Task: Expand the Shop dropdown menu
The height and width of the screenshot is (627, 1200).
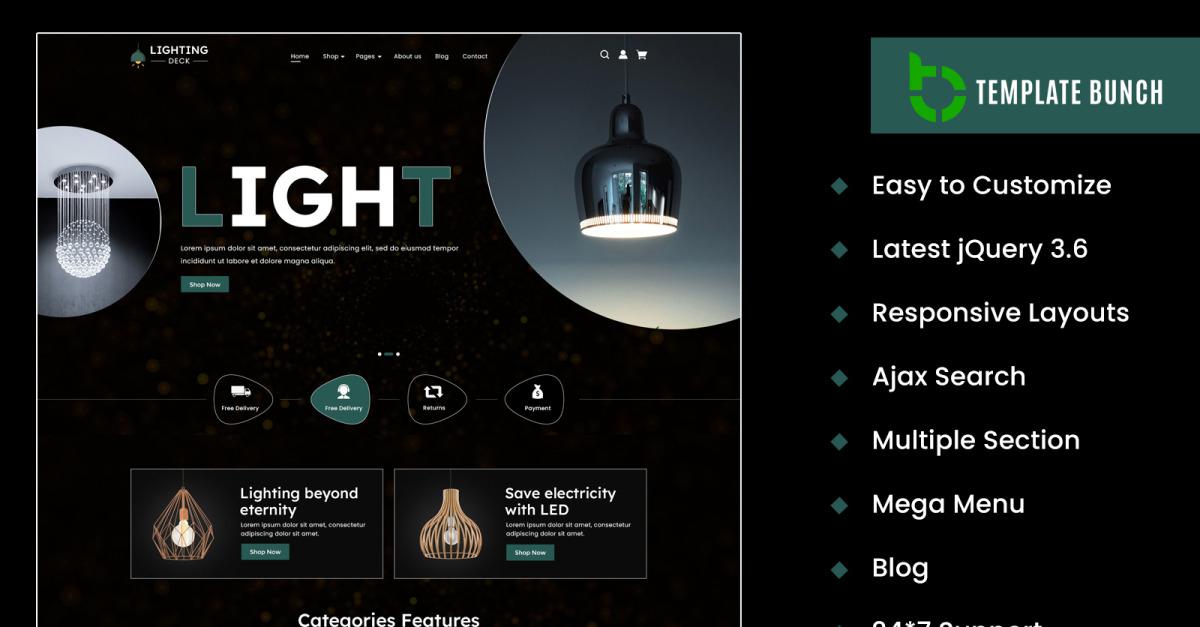Action: (333, 56)
